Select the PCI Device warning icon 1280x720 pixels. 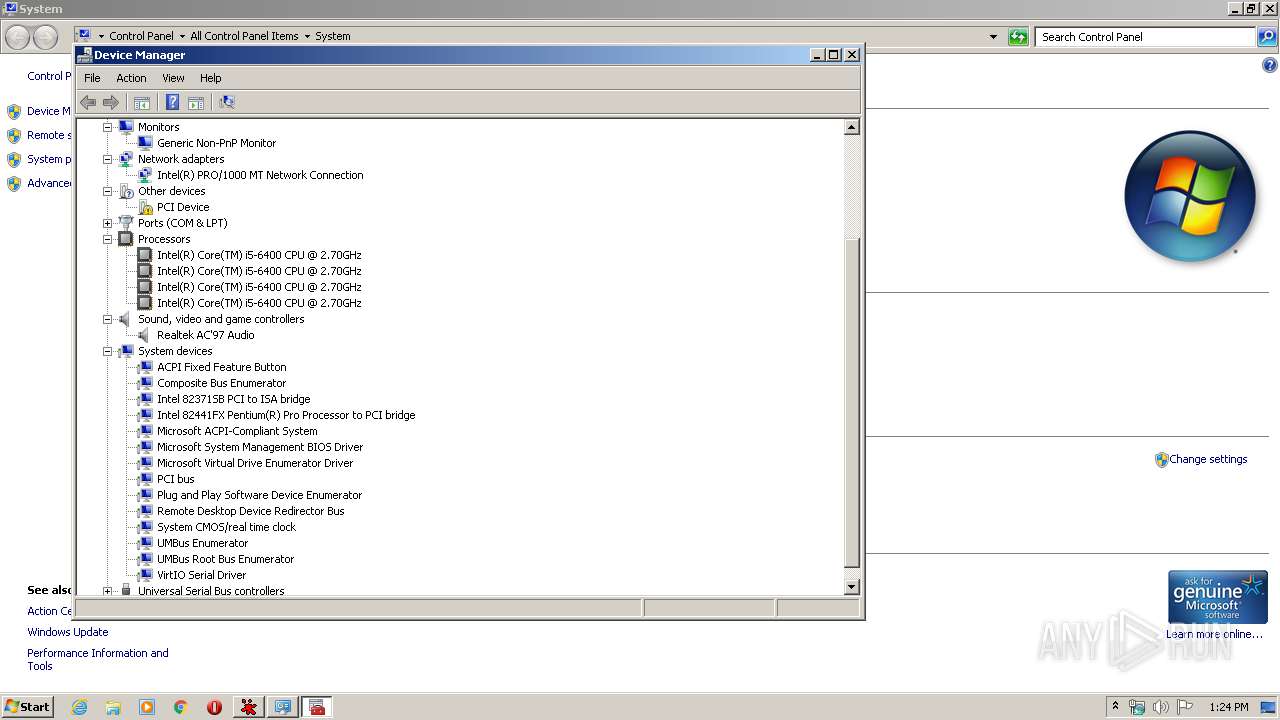pos(146,207)
